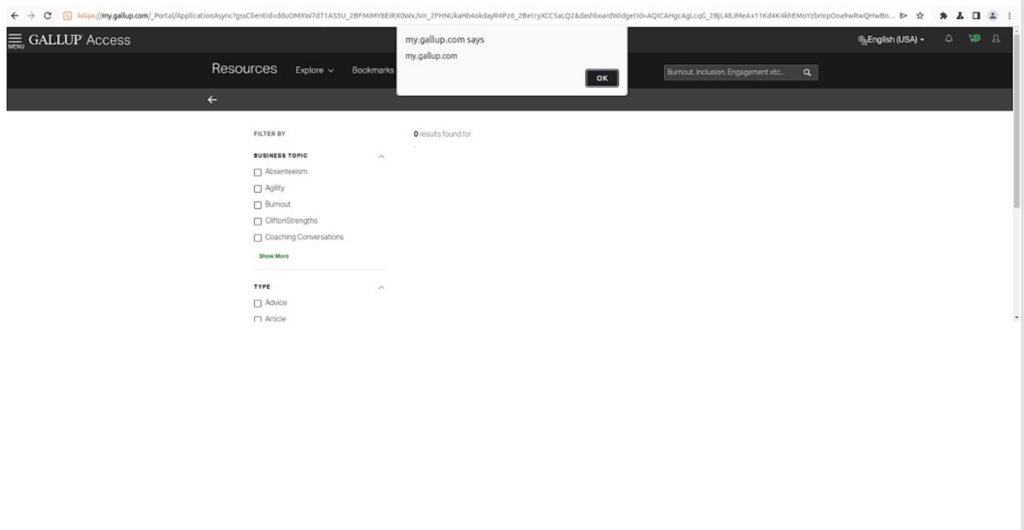The image size is (1024, 530).
Task: Open the notifications bell icon
Action: pos(948,40)
